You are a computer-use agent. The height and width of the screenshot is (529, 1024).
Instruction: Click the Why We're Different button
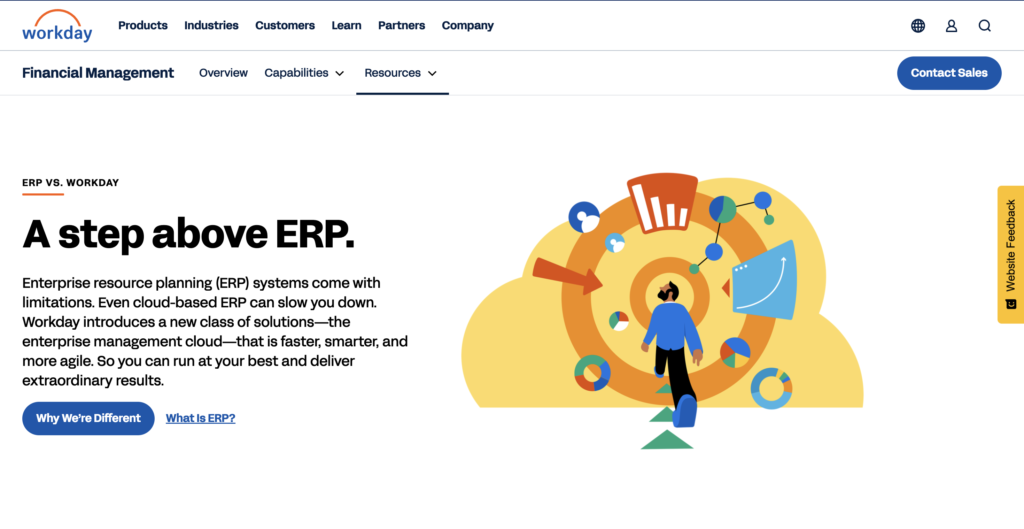coord(88,418)
